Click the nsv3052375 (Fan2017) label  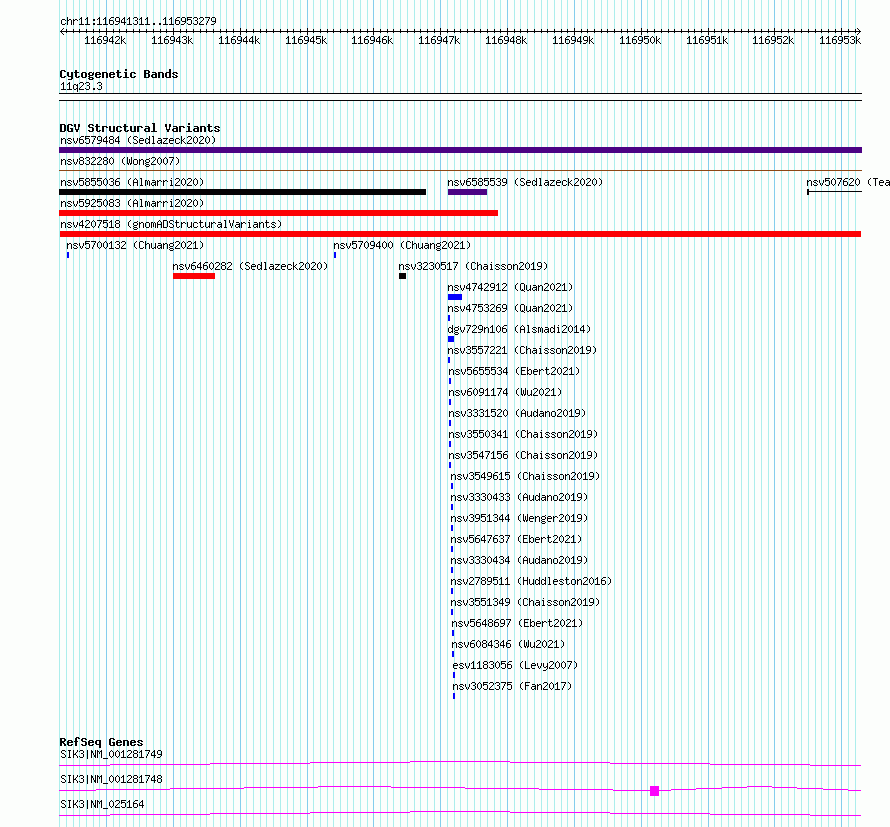pyautogui.click(x=512, y=686)
